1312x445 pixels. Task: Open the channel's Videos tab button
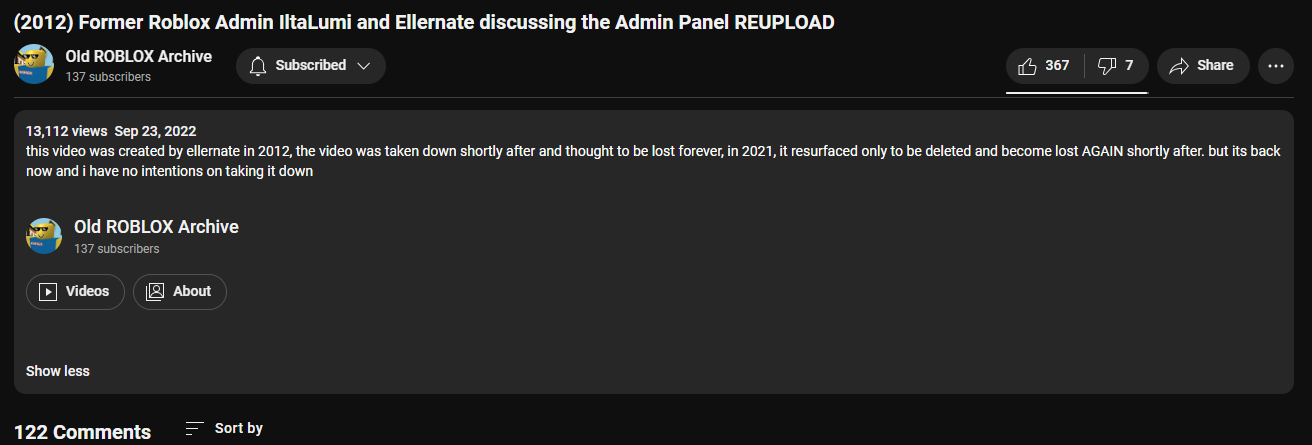tap(75, 291)
